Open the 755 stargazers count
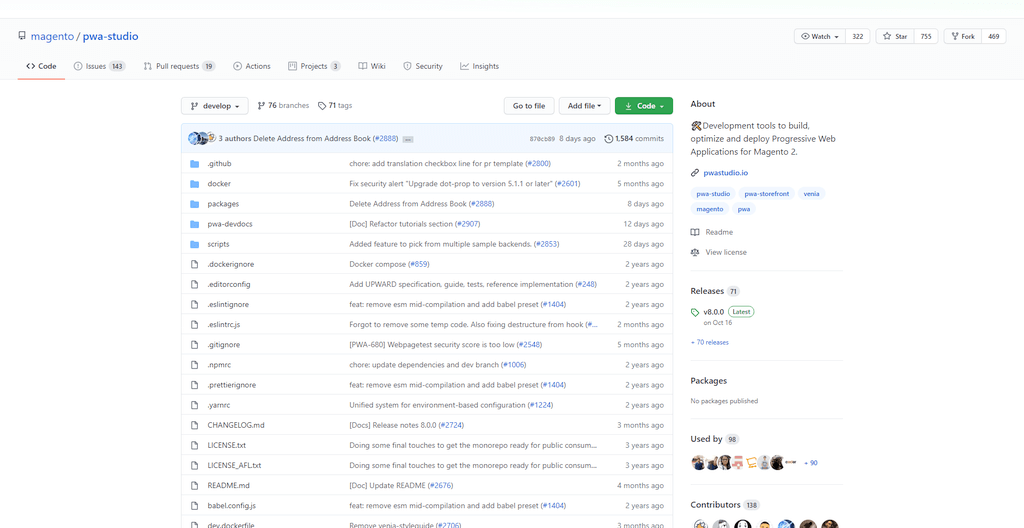 926,37
